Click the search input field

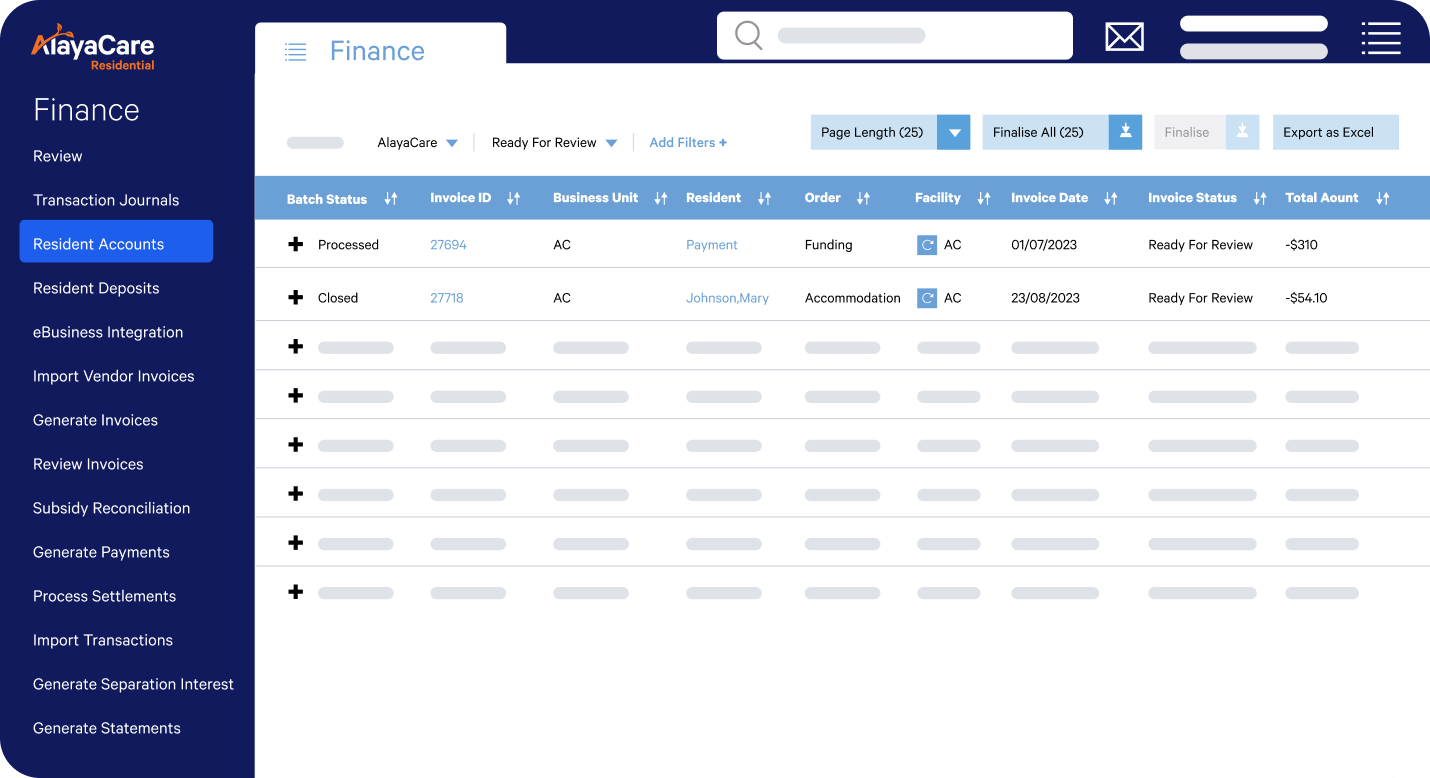click(895, 36)
